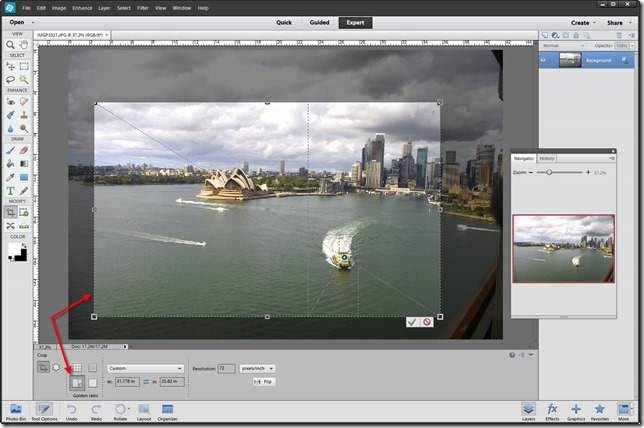Open the File menu
The width and height of the screenshot is (644, 428).
point(26,8)
